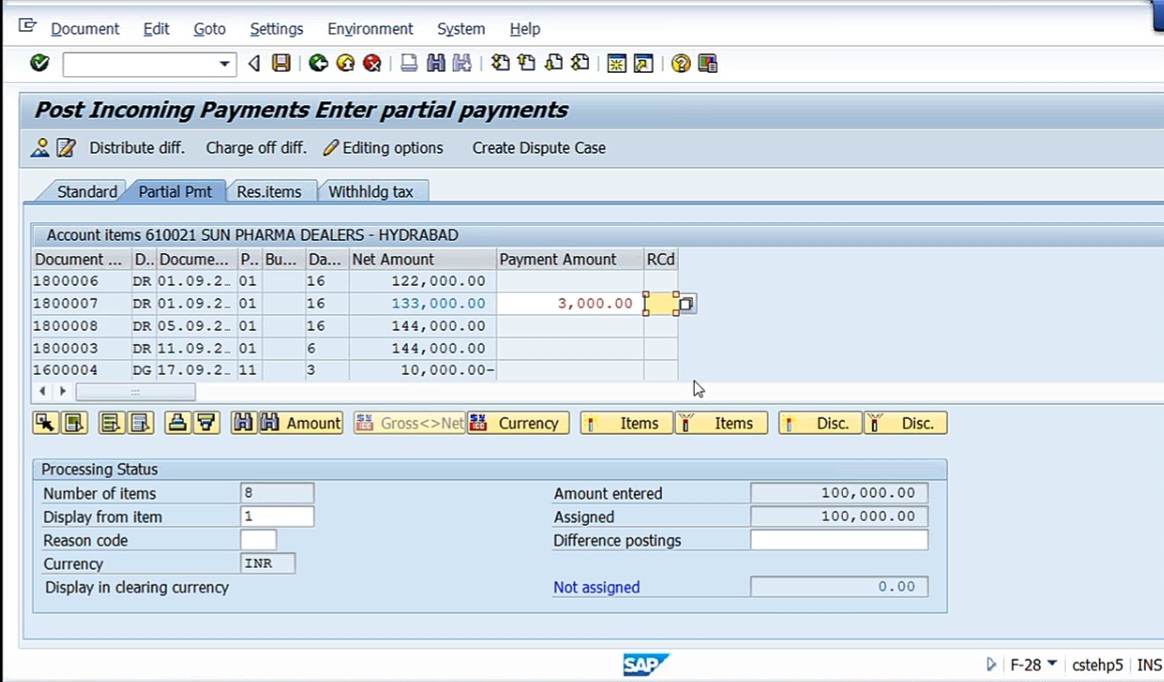
Task: Click the Gross<>Net button
Action: (410, 423)
